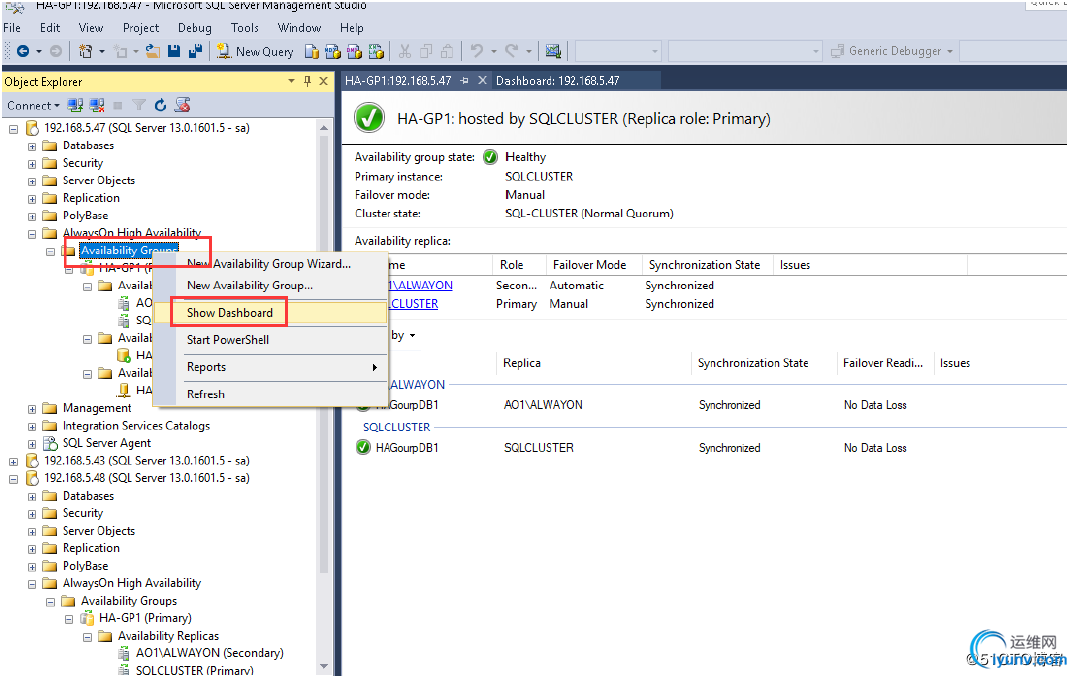
Task: Expand the SQL Server Agent node
Action: point(32,444)
